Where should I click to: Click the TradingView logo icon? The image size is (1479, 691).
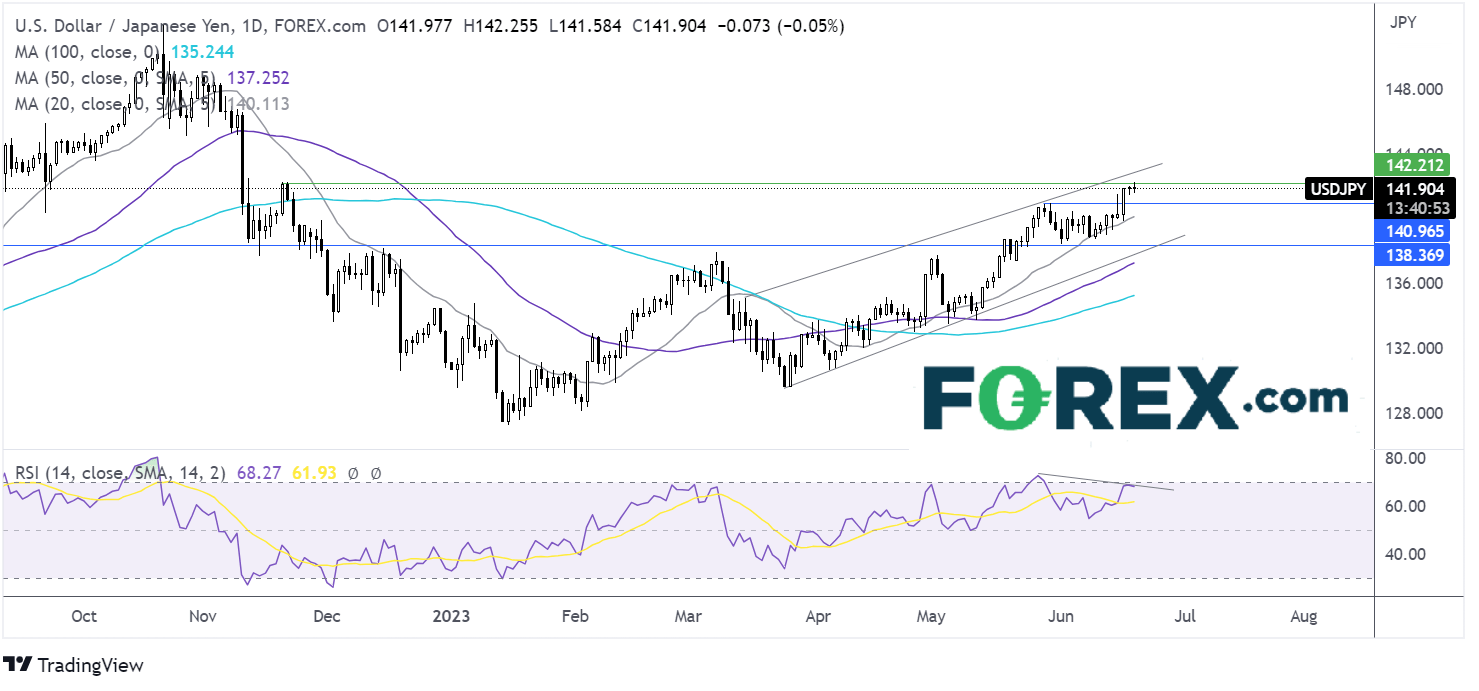coord(18,665)
